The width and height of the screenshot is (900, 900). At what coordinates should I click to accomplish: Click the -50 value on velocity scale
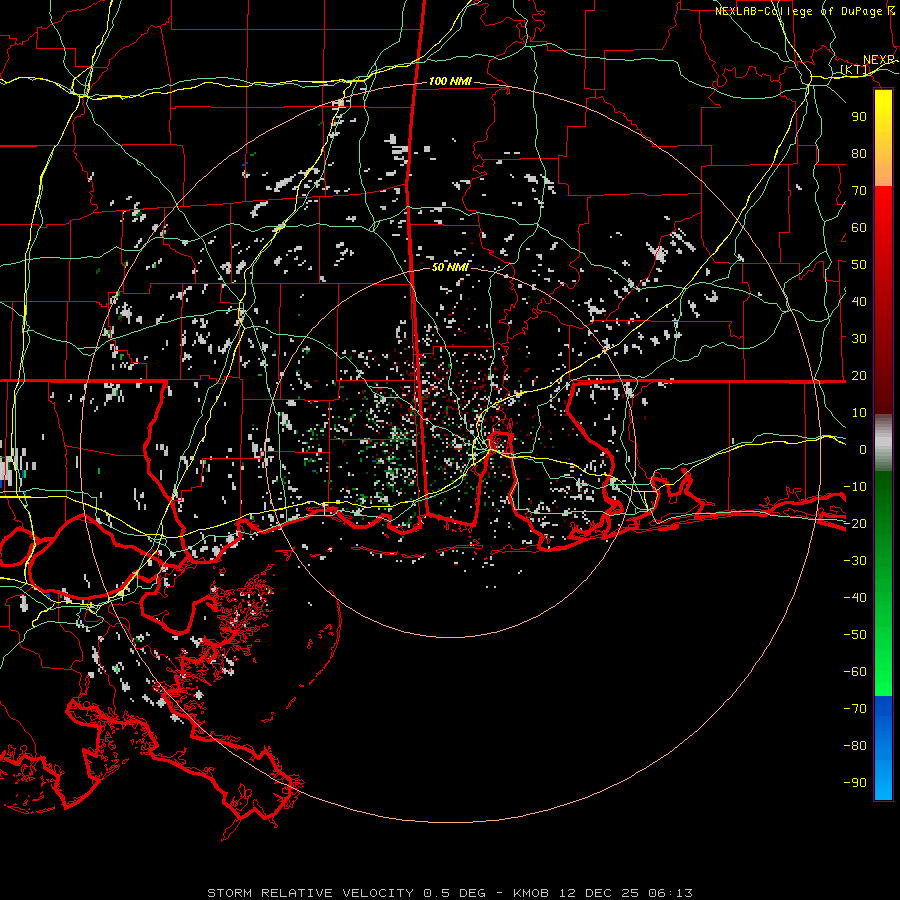pos(855,635)
